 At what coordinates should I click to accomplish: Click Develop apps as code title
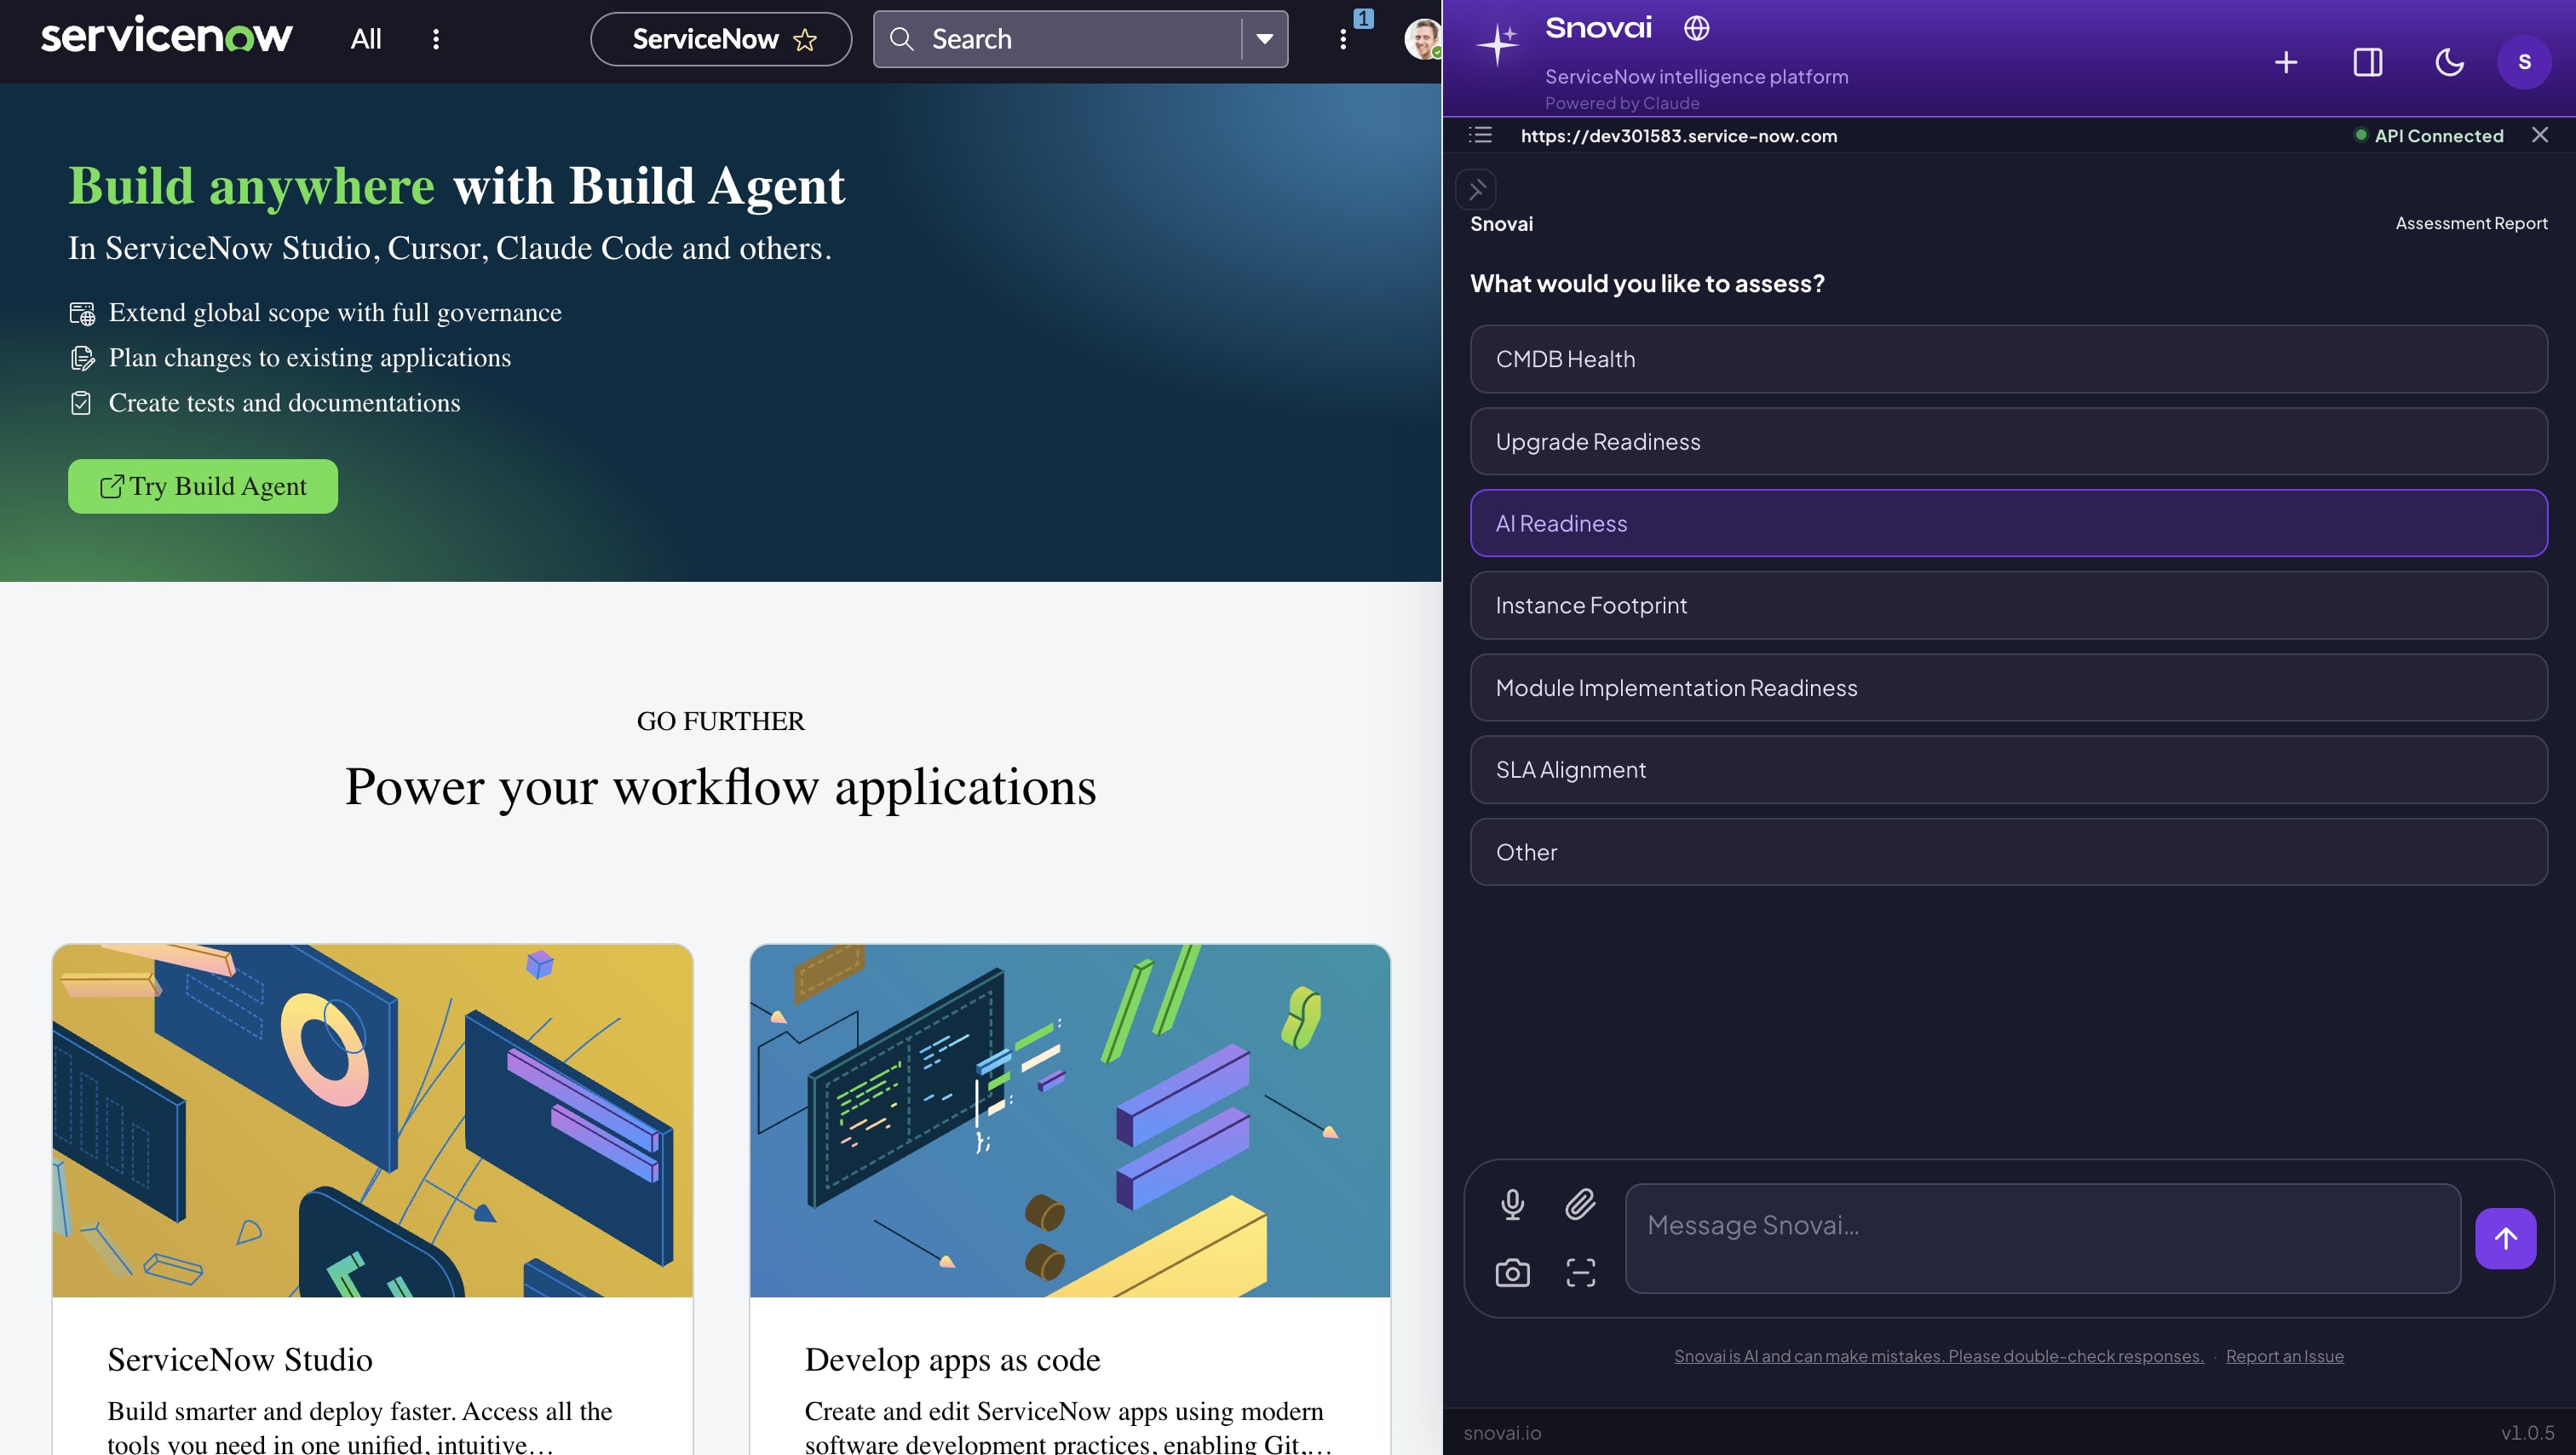coord(952,1360)
